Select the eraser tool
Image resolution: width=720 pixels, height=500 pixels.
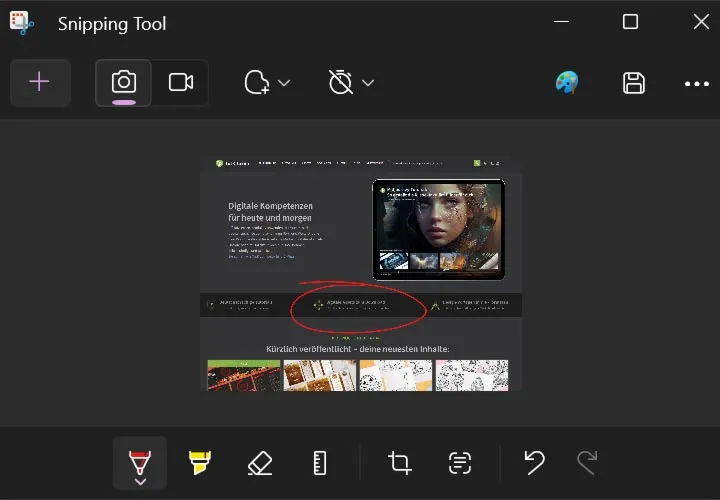260,463
